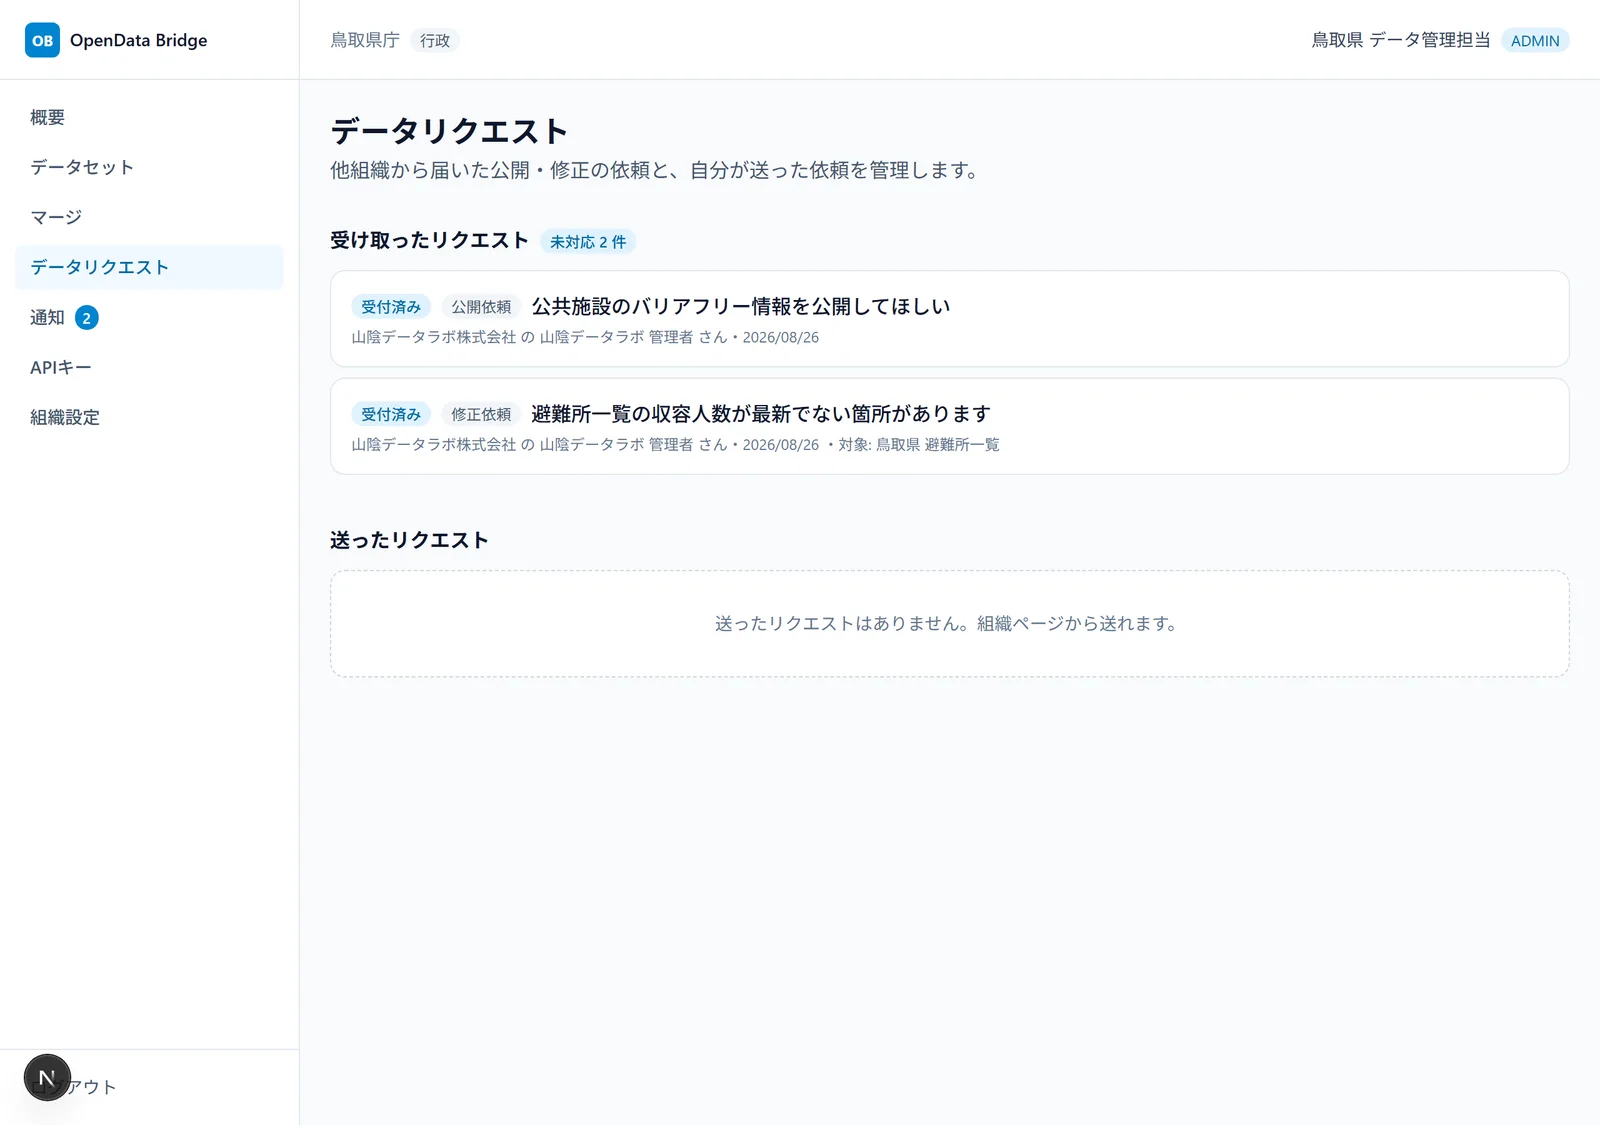Click the ADMIN role badge

1535,41
